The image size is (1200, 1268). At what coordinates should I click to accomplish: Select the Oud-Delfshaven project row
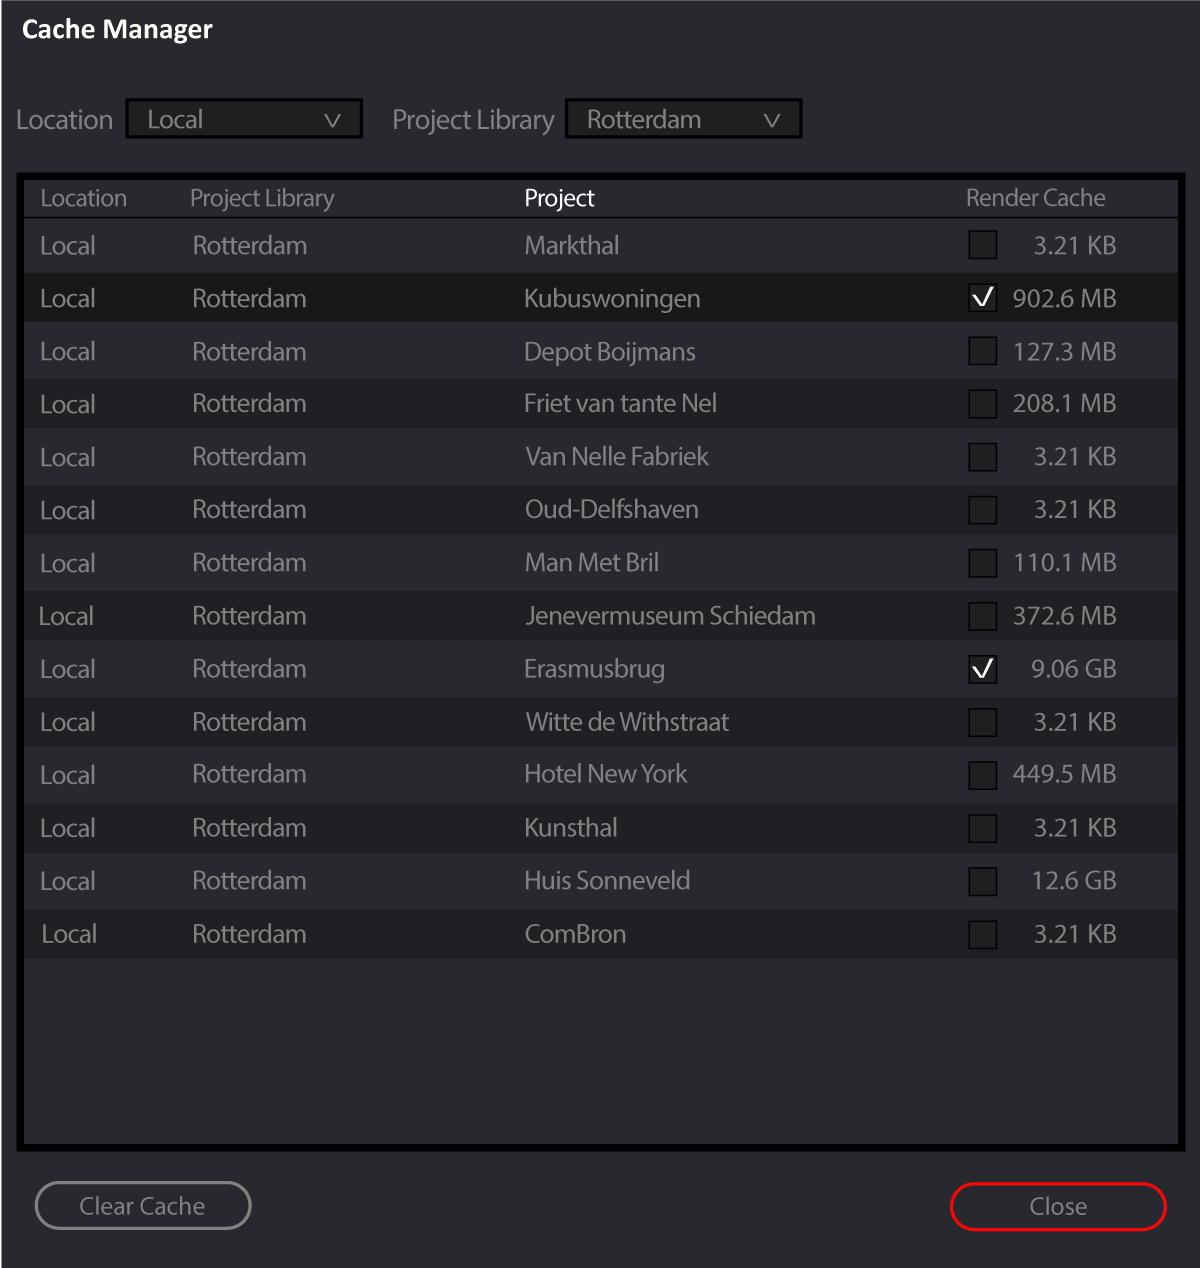coord(610,509)
